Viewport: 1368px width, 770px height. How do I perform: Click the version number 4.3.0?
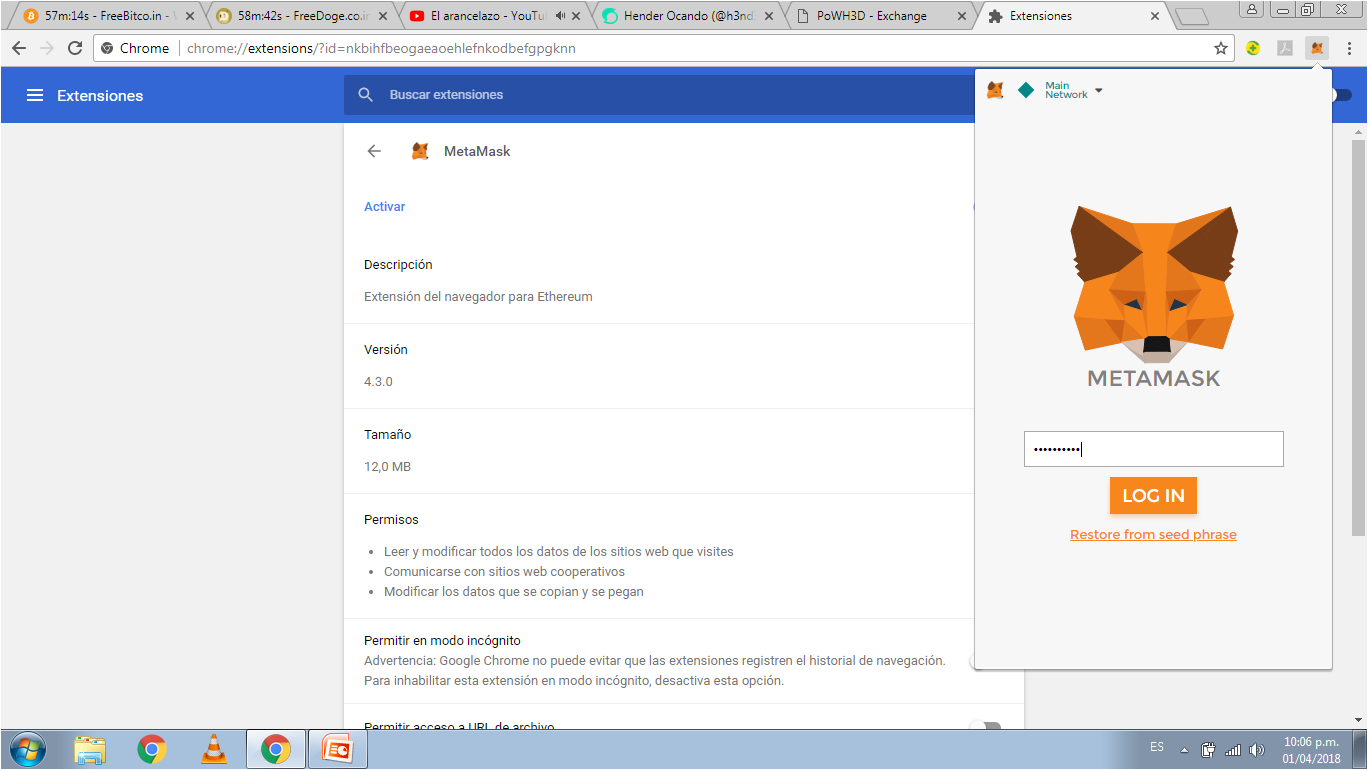378,382
